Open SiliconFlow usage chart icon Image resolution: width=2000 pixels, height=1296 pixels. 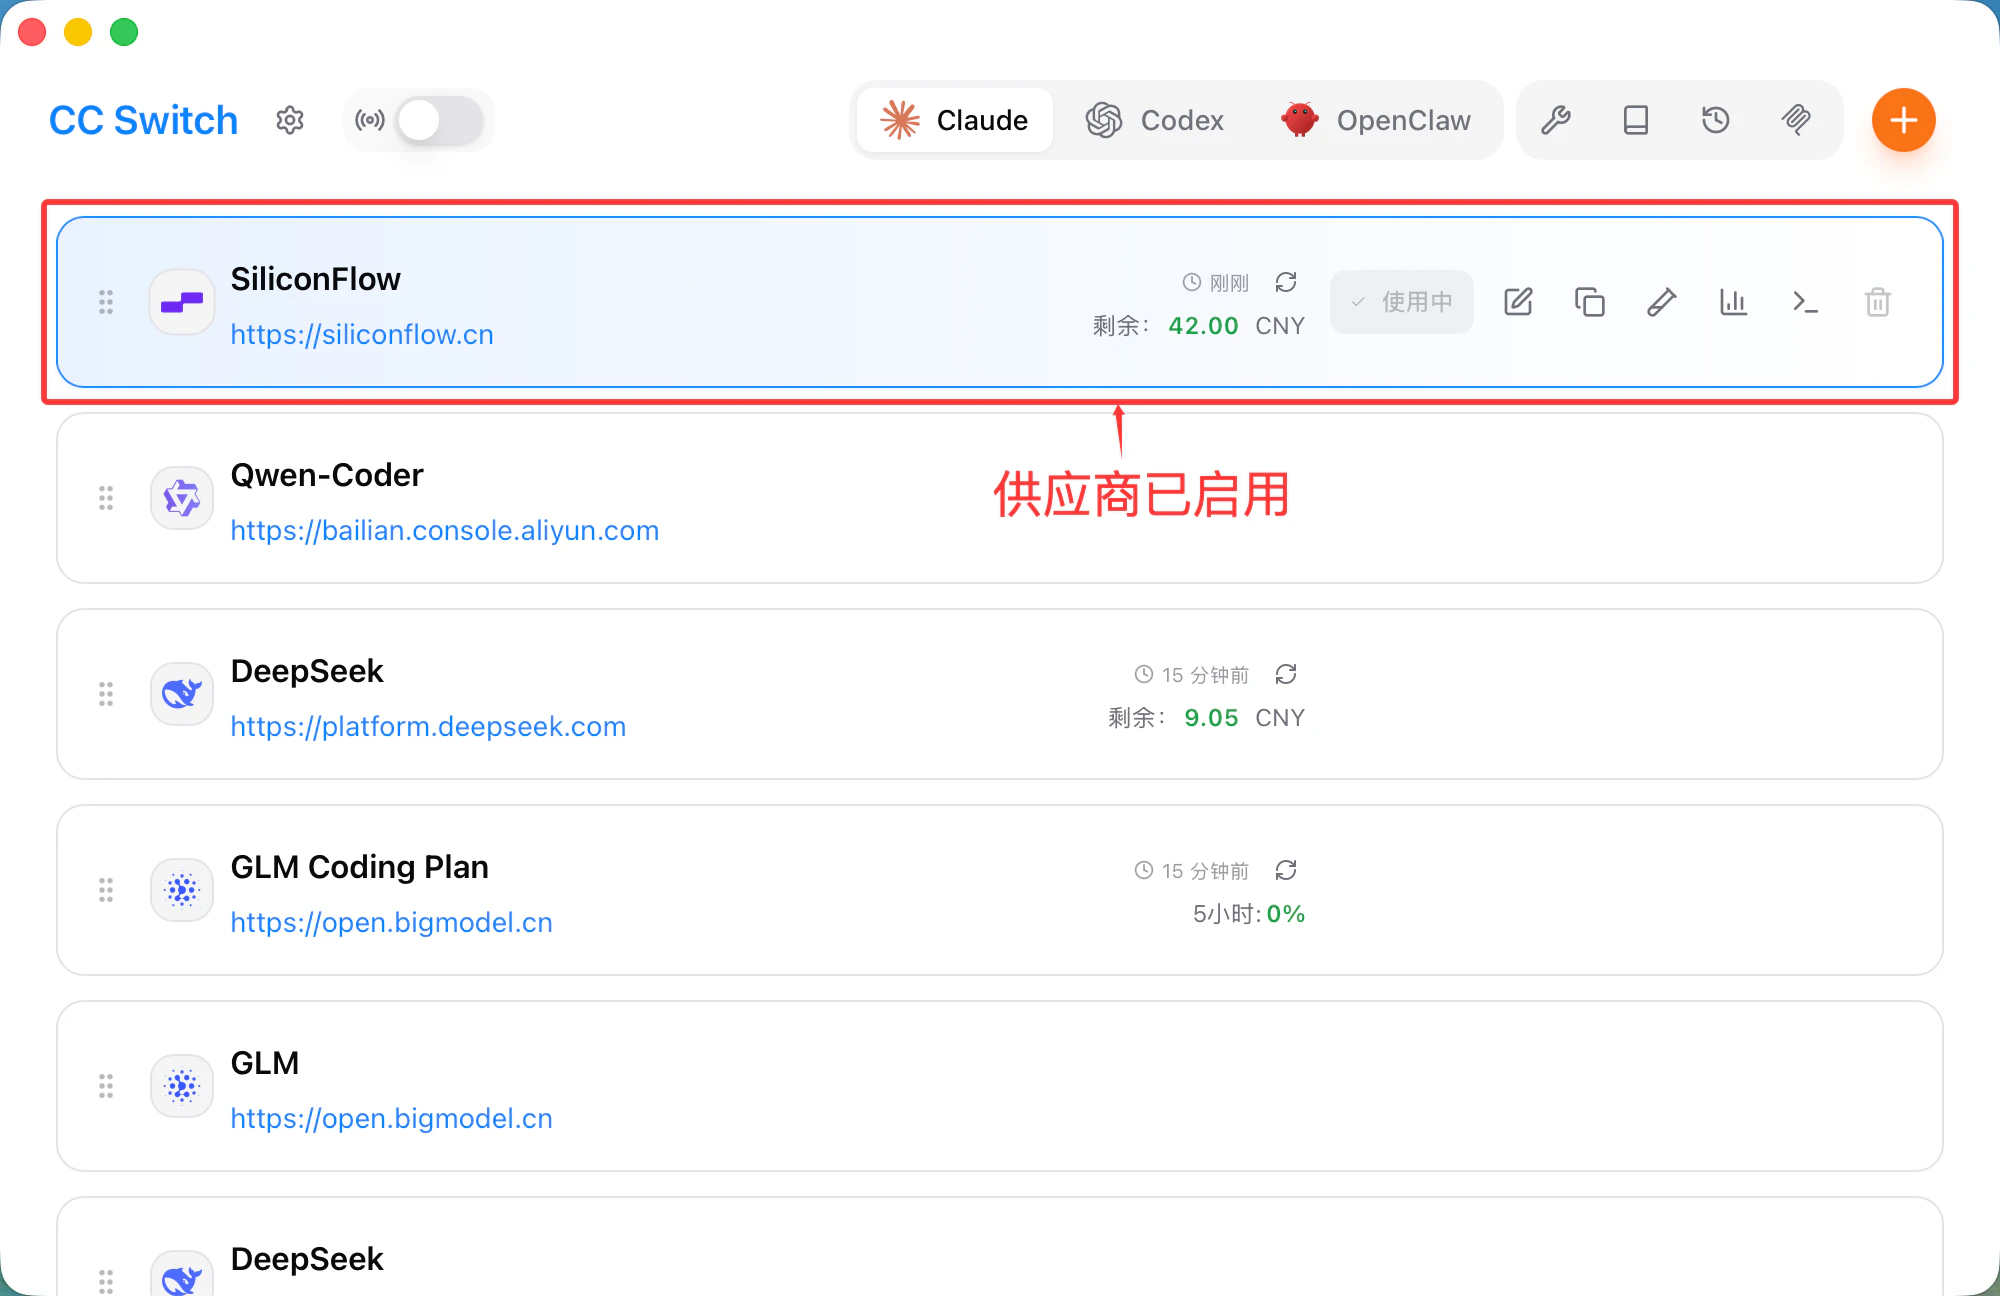1734,302
